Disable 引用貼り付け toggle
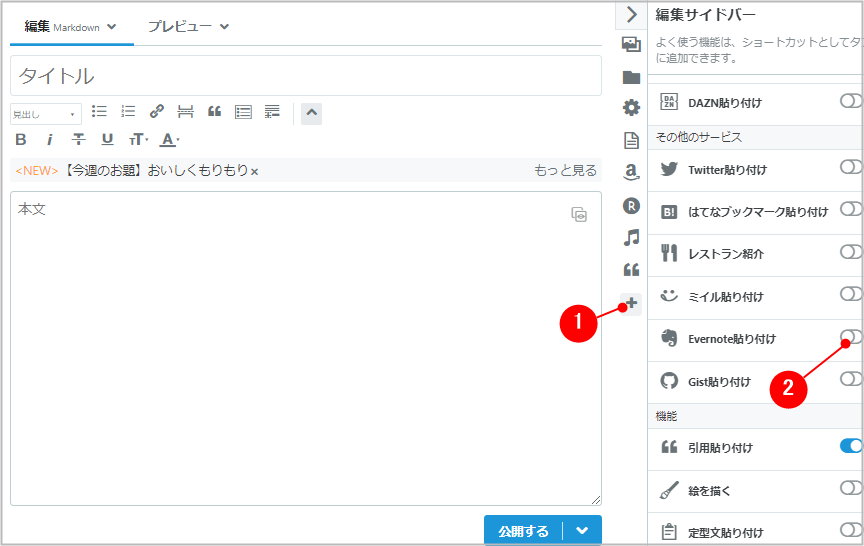This screenshot has height=546, width=864. (851, 445)
